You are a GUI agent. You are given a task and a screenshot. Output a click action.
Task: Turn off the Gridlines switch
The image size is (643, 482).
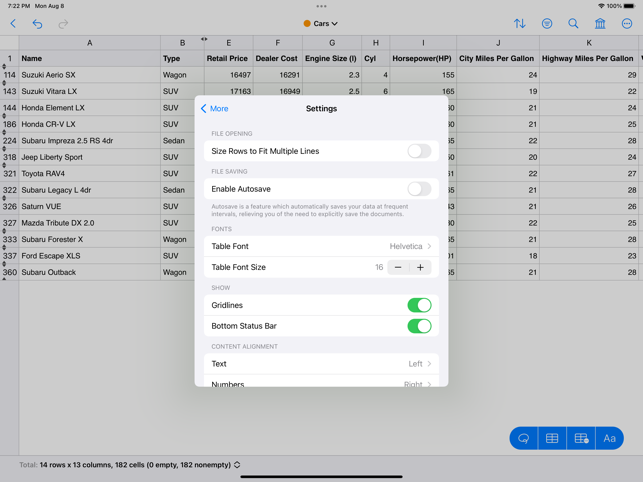click(x=419, y=305)
